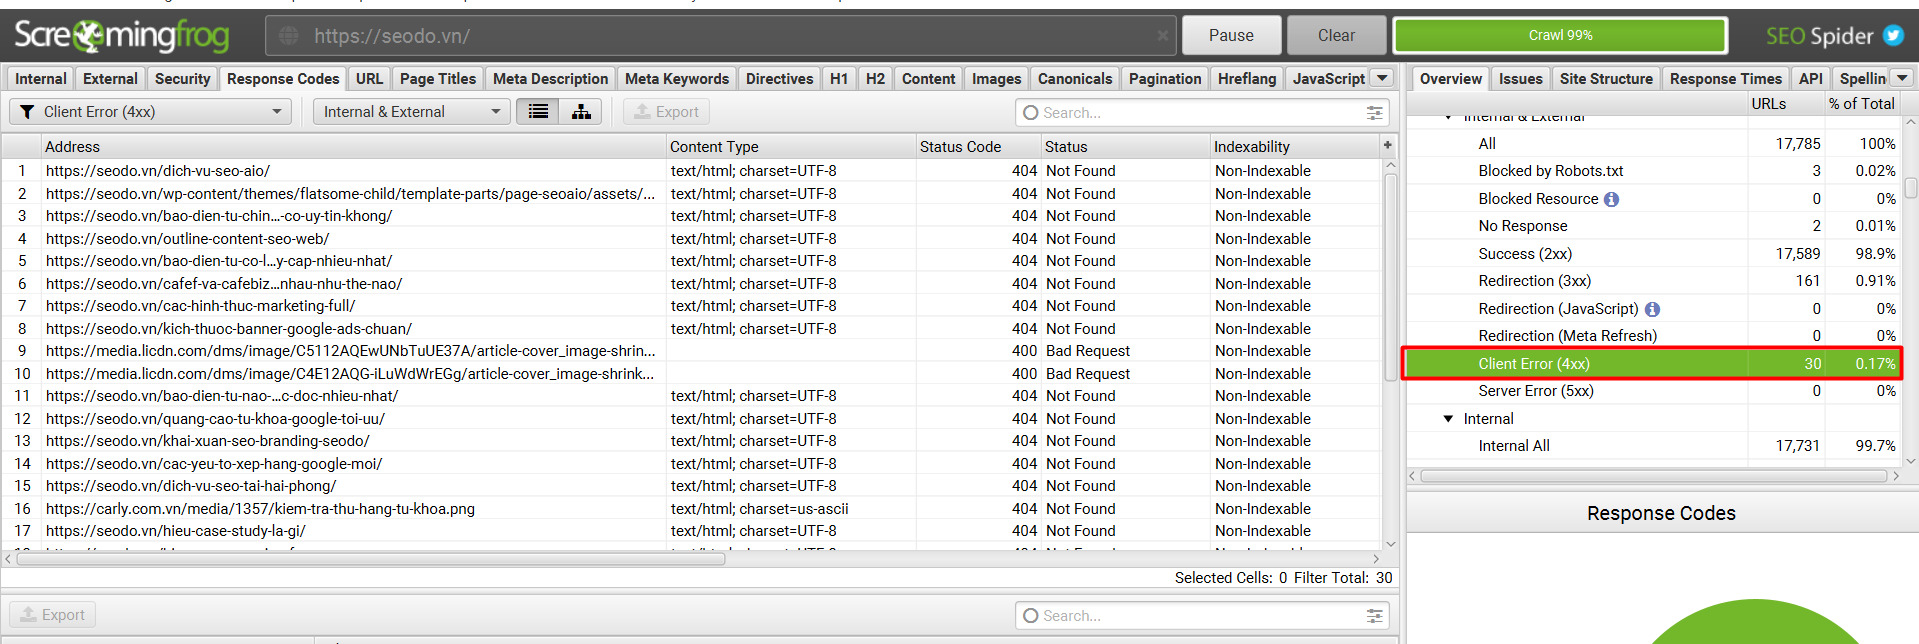The width and height of the screenshot is (1919, 644).
Task: Switch to the tree view icon
Action: tap(580, 112)
